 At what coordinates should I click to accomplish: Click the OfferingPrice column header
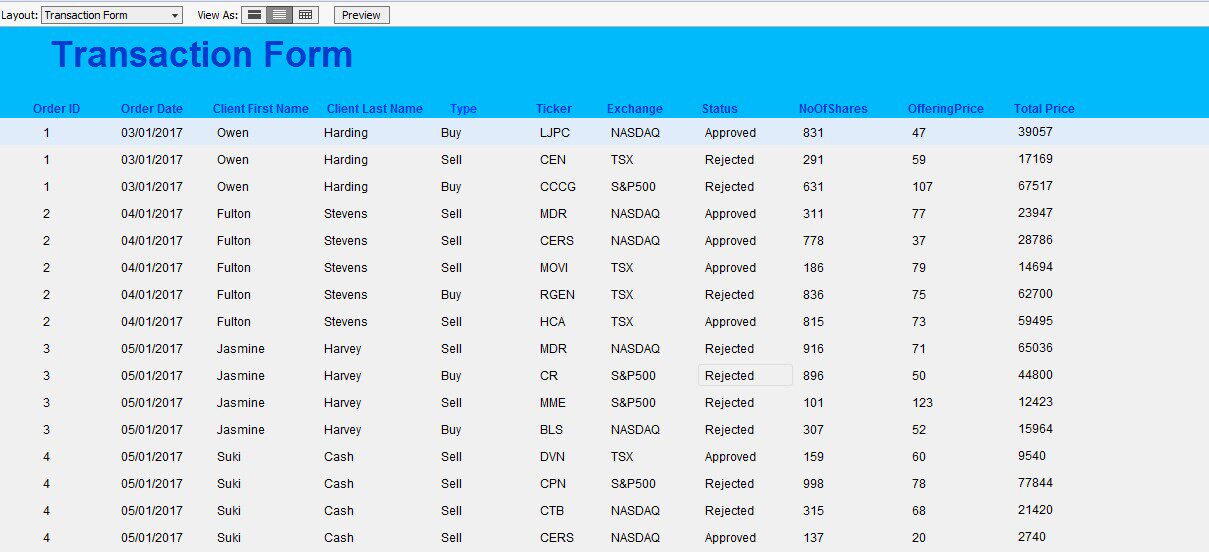click(x=945, y=109)
